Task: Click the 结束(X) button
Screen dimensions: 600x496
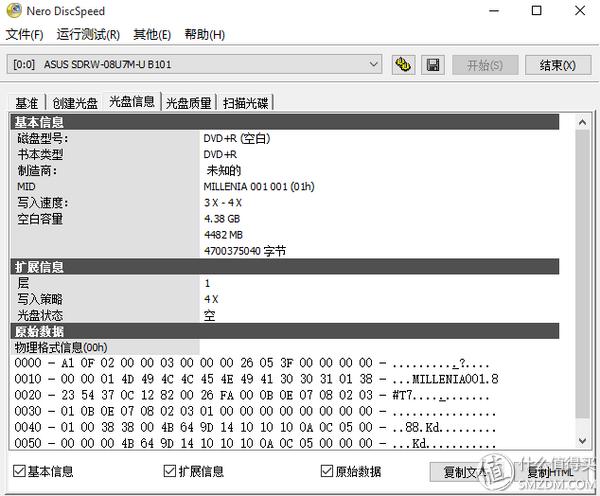Action: (557, 65)
